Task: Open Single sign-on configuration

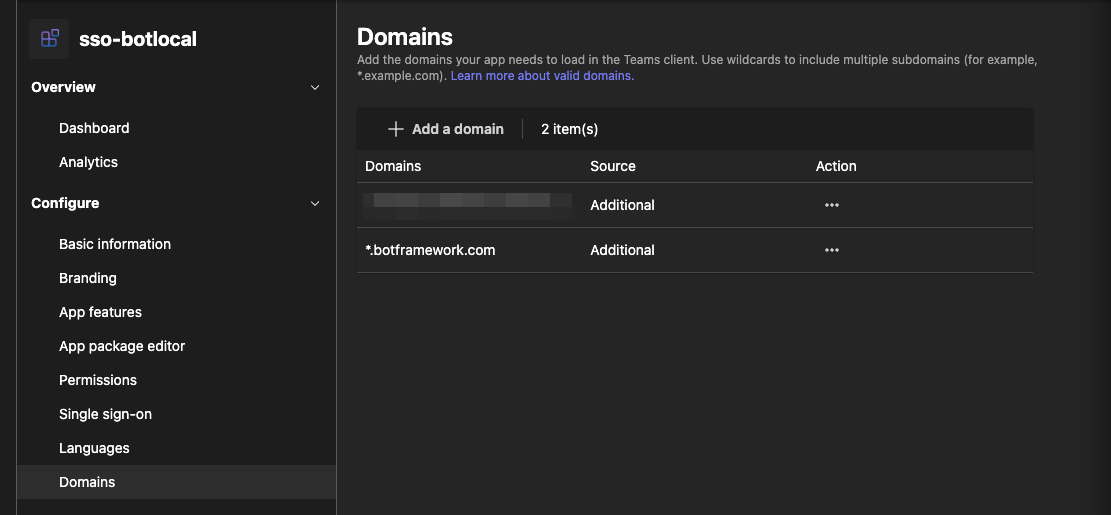Action: pyautogui.click(x=105, y=414)
